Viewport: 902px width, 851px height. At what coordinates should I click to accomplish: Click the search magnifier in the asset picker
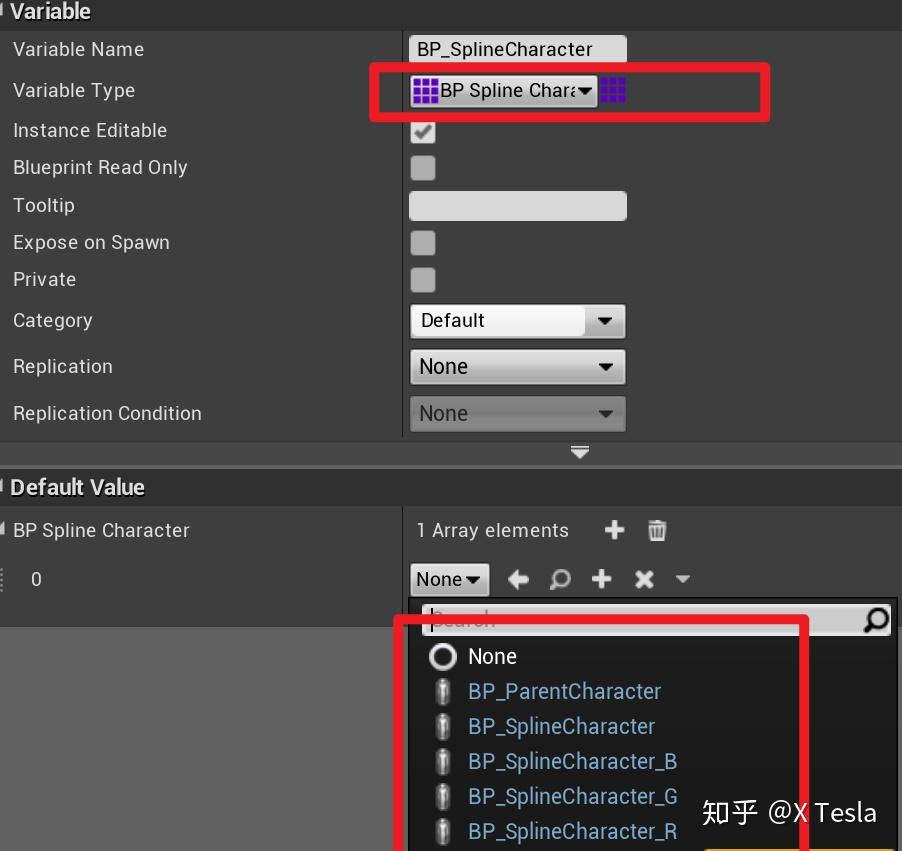coord(877,620)
